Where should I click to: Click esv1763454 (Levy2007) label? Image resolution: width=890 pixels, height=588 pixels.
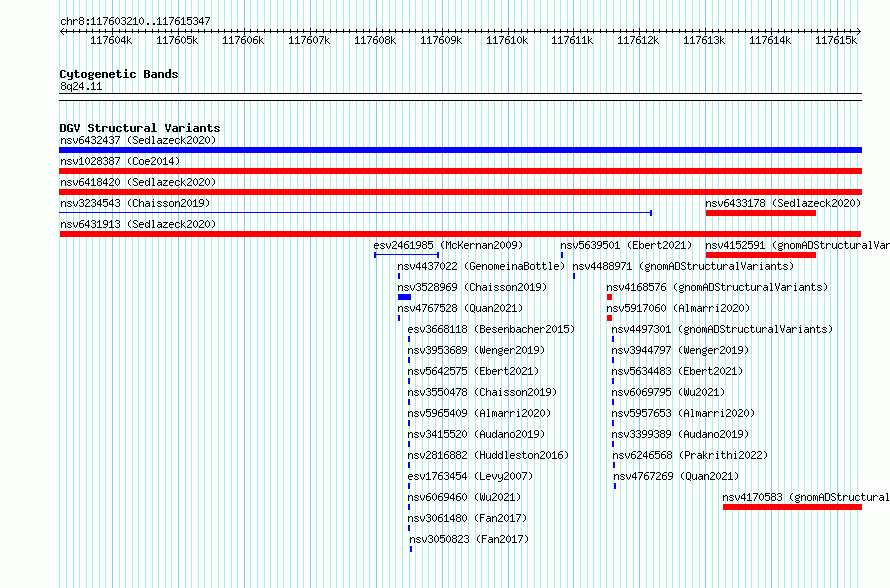pos(470,476)
